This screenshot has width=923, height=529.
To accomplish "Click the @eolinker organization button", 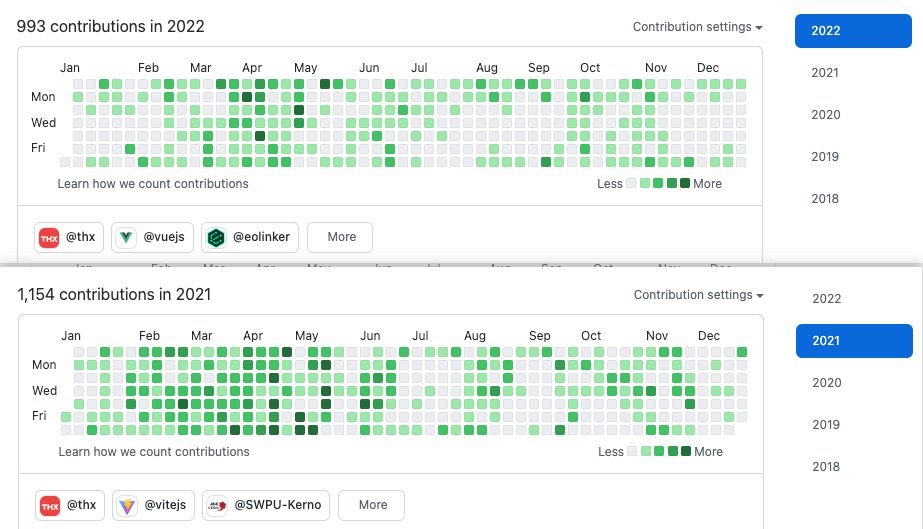I will pos(250,237).
